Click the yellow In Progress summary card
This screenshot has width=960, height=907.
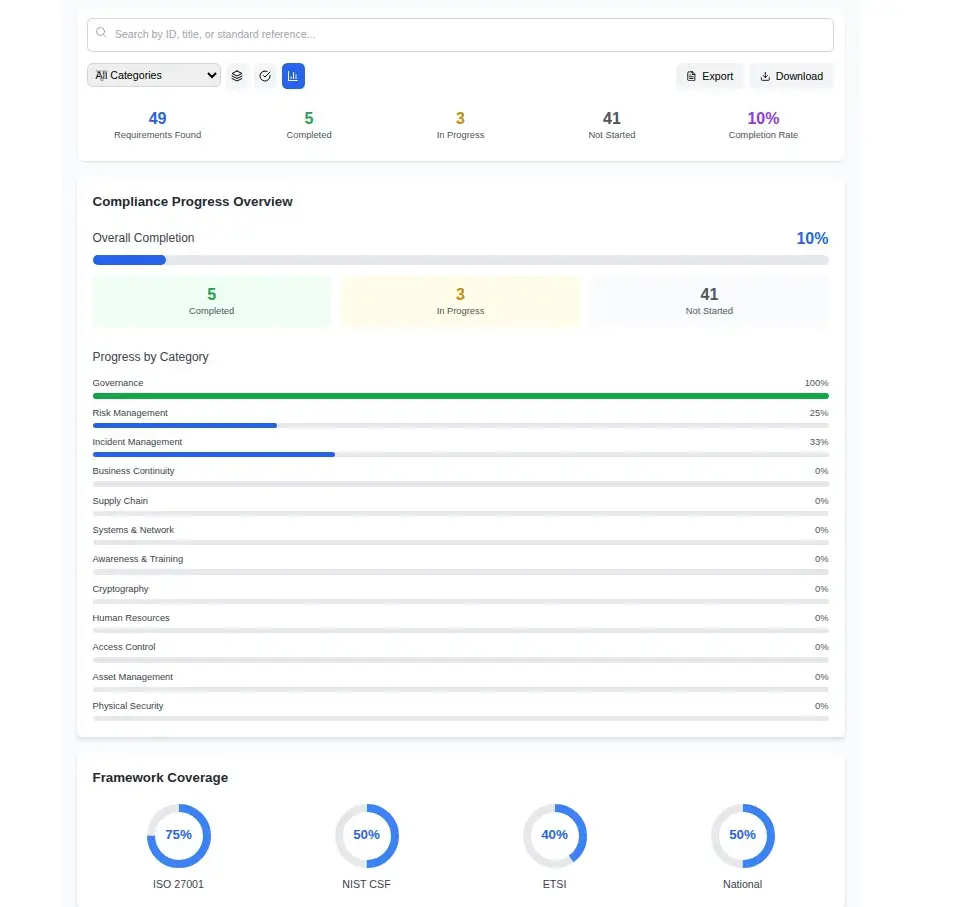tap(460, 301)
